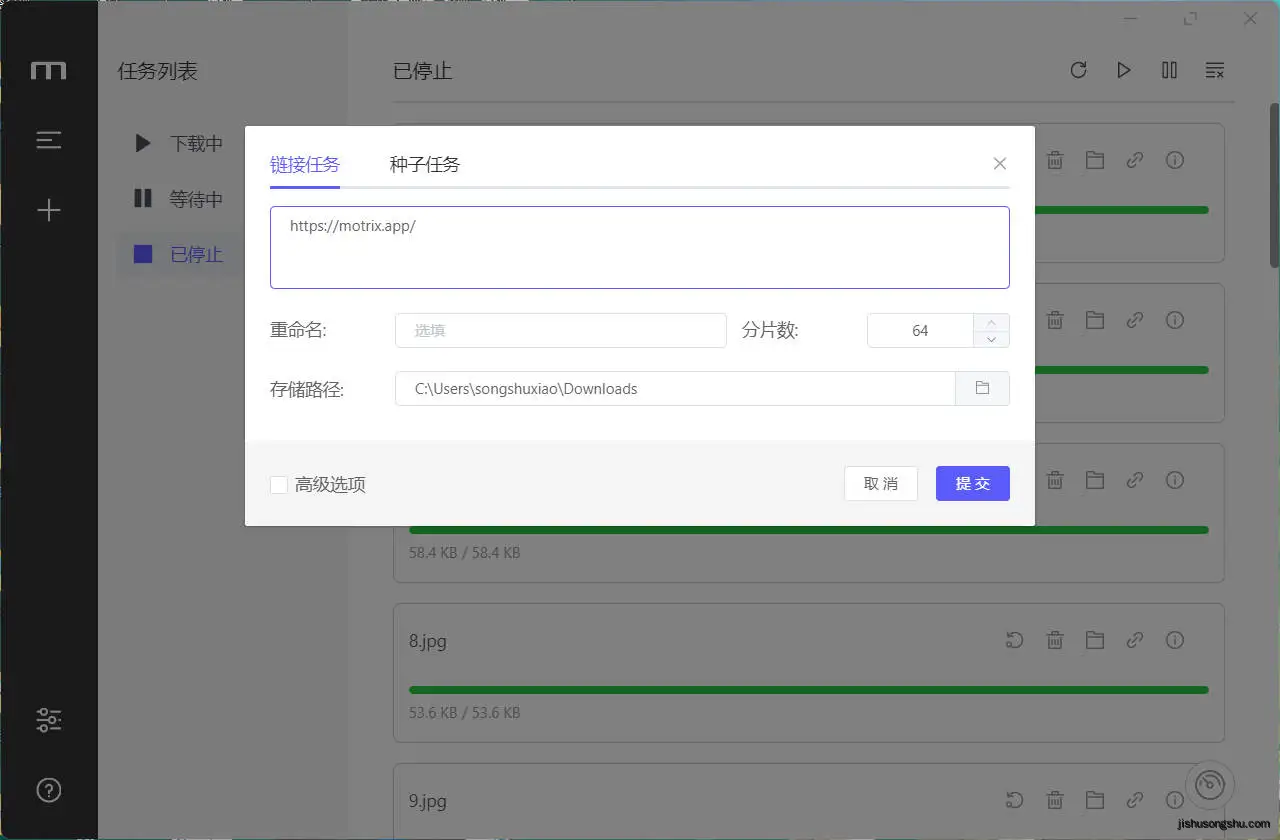Click the 58.4 KB task progress bar
The image size is (1280, 840).
click(x=809, y=530)
